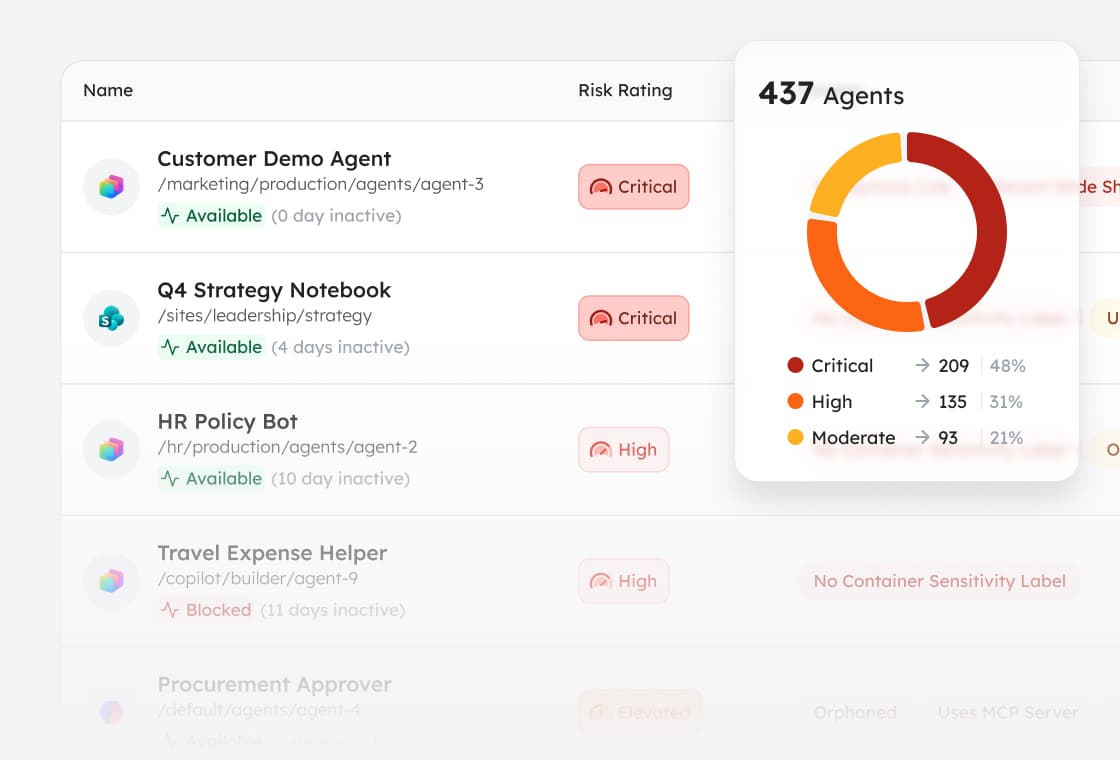
Task: Click Blocked status of Travel Expense Helper
Action: (206, 610)
